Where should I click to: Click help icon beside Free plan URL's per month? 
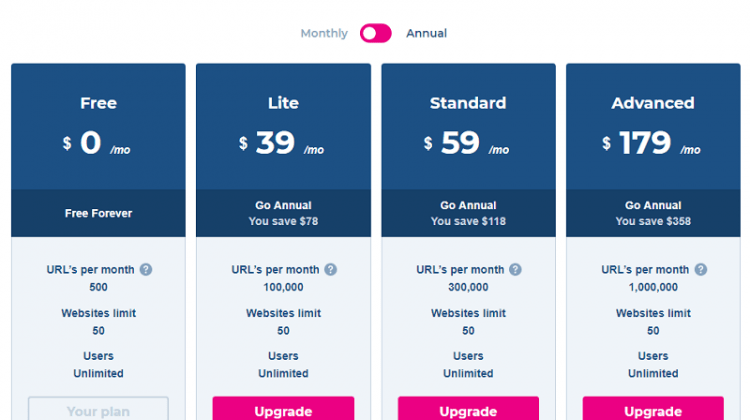click(x=146, y=270)
